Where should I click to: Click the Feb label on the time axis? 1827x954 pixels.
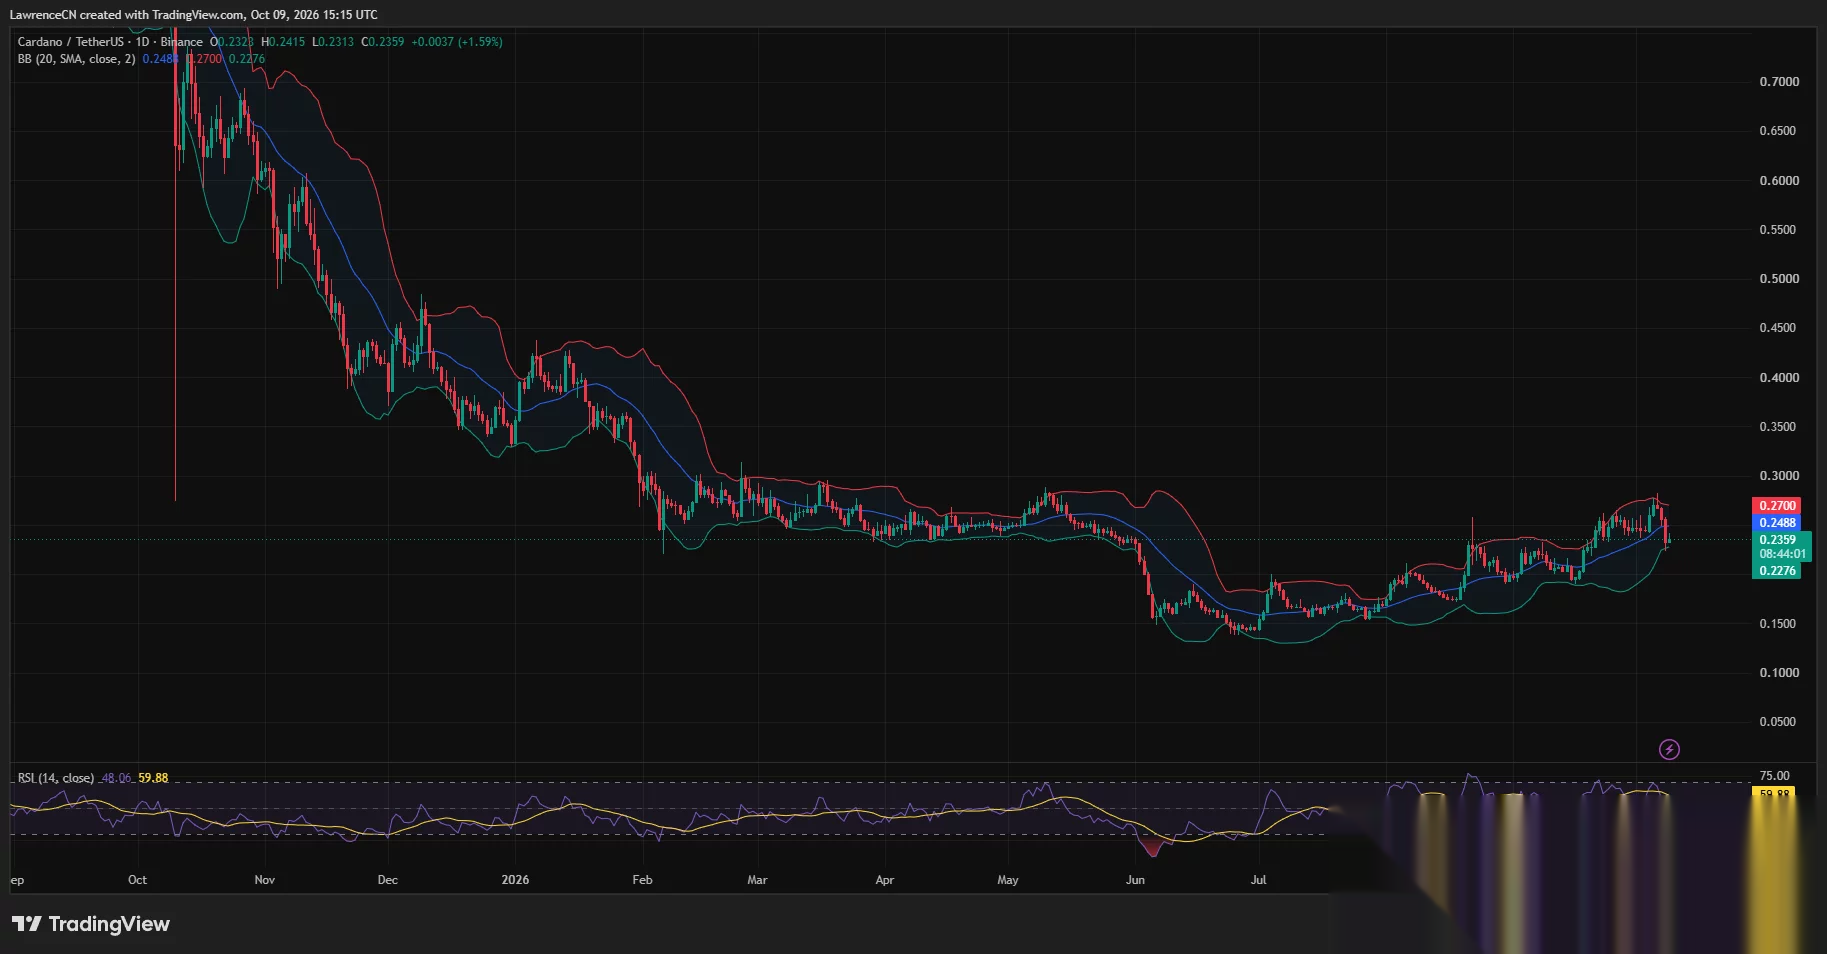click(x=642, y=880)
